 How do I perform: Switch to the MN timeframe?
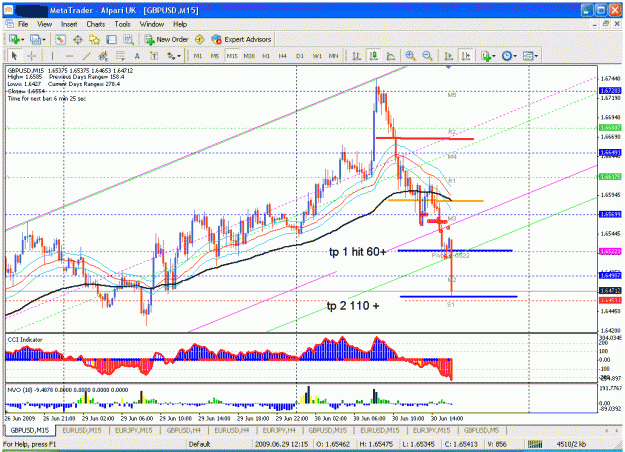pyautogui.click(x=334, y=56)
